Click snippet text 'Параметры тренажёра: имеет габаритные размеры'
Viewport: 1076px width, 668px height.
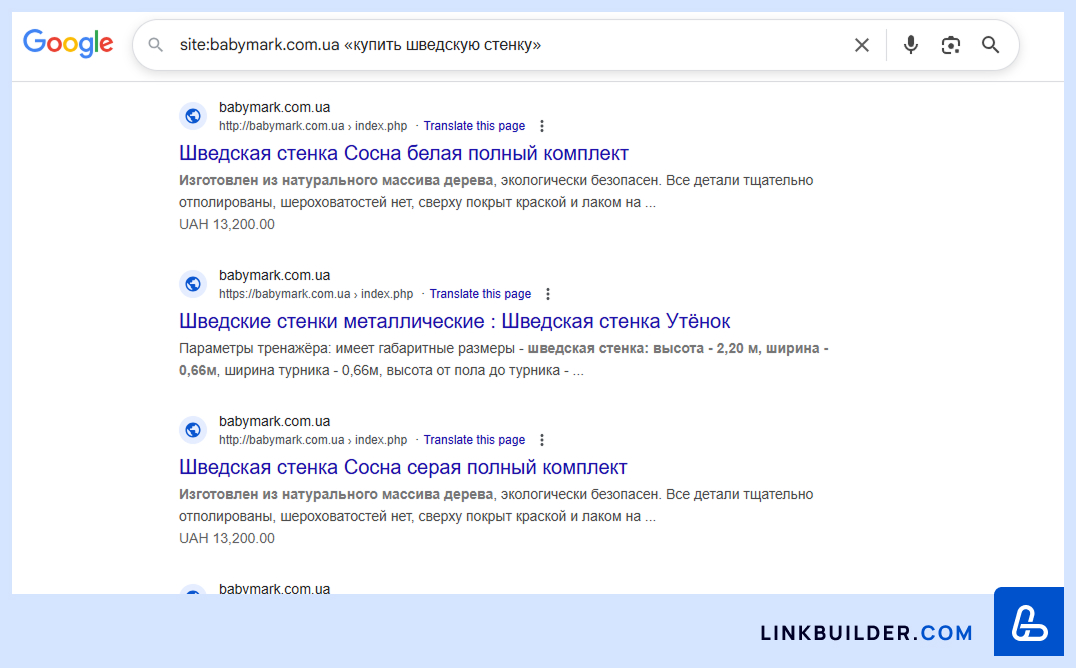click(x=347, y=349)
